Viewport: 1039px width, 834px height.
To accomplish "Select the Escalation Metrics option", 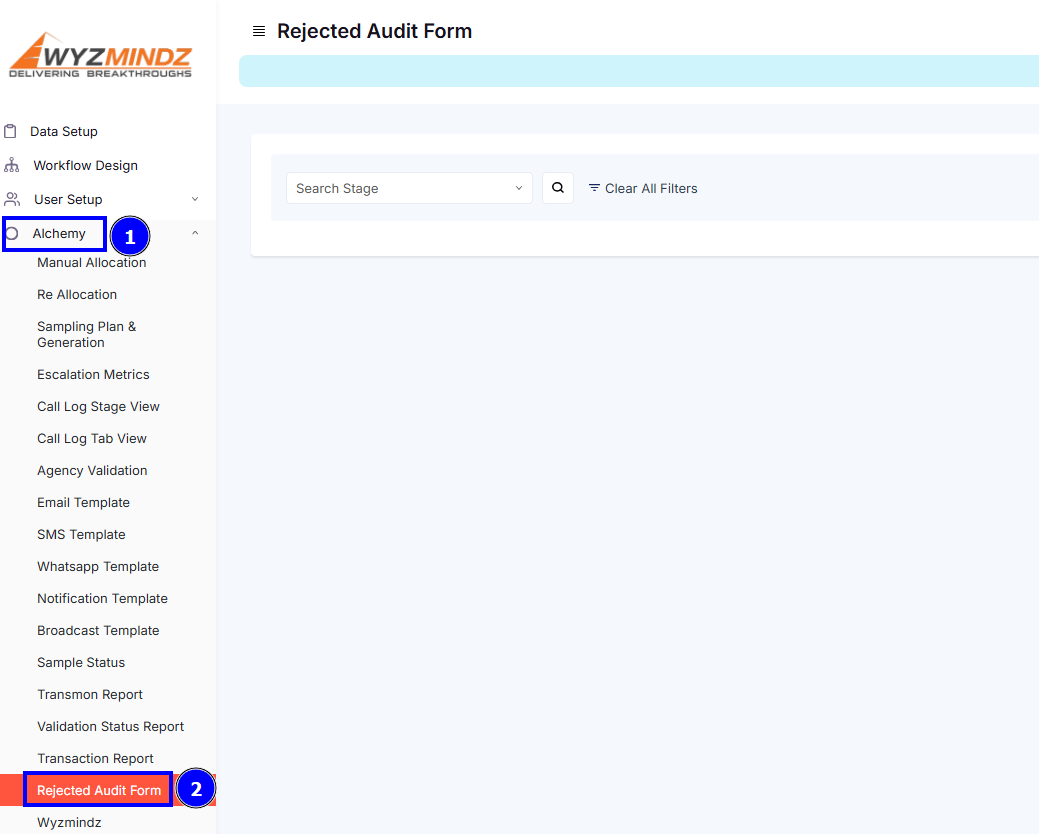I will pos(92,374).
